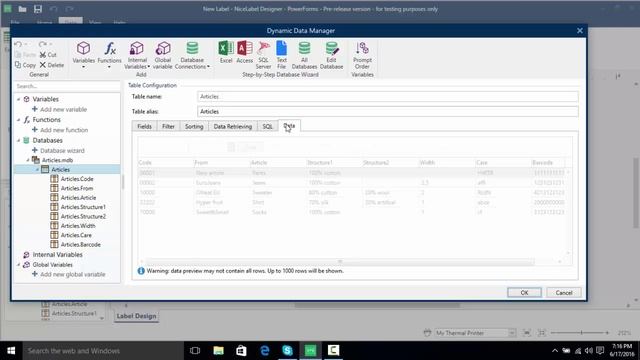The width and height of the screenshot is (640, 360).
Task: Click the Delete command
Action: (x=52, y=65)
